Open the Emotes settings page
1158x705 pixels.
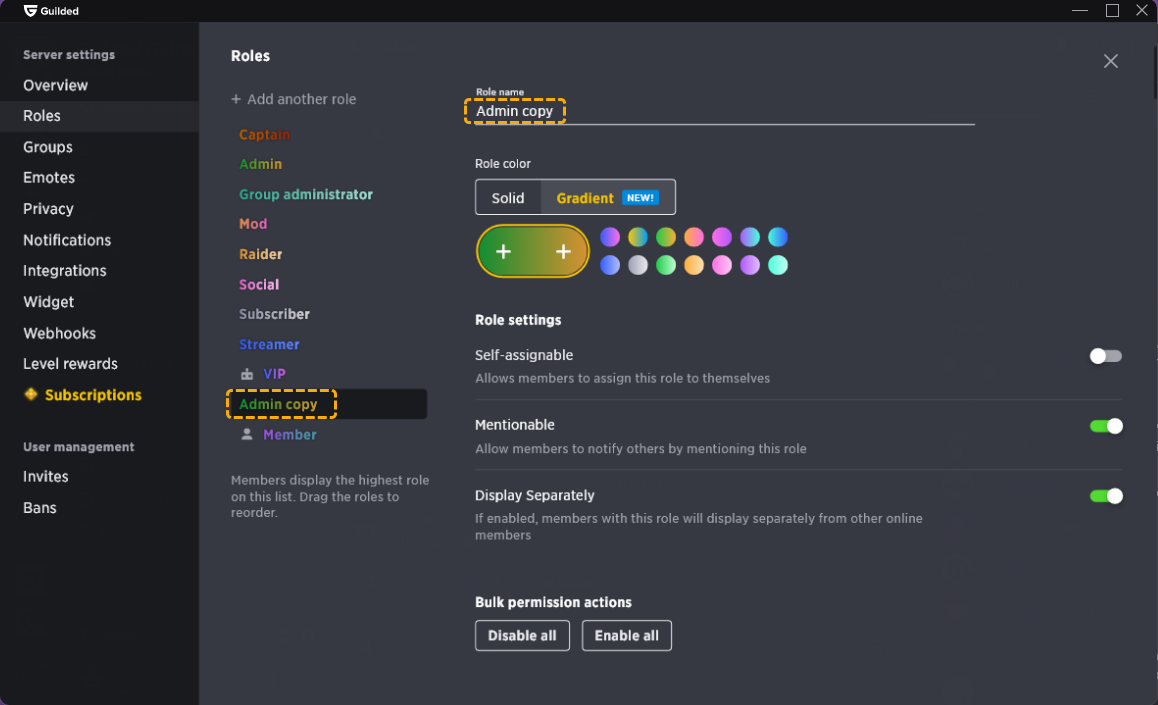tap(49, 178)
